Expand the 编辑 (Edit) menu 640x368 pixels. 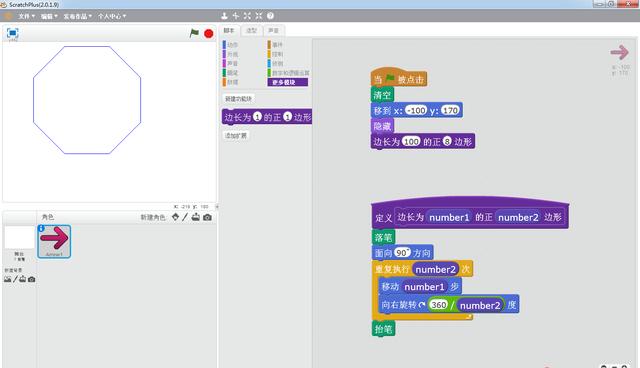coord(49,16)
